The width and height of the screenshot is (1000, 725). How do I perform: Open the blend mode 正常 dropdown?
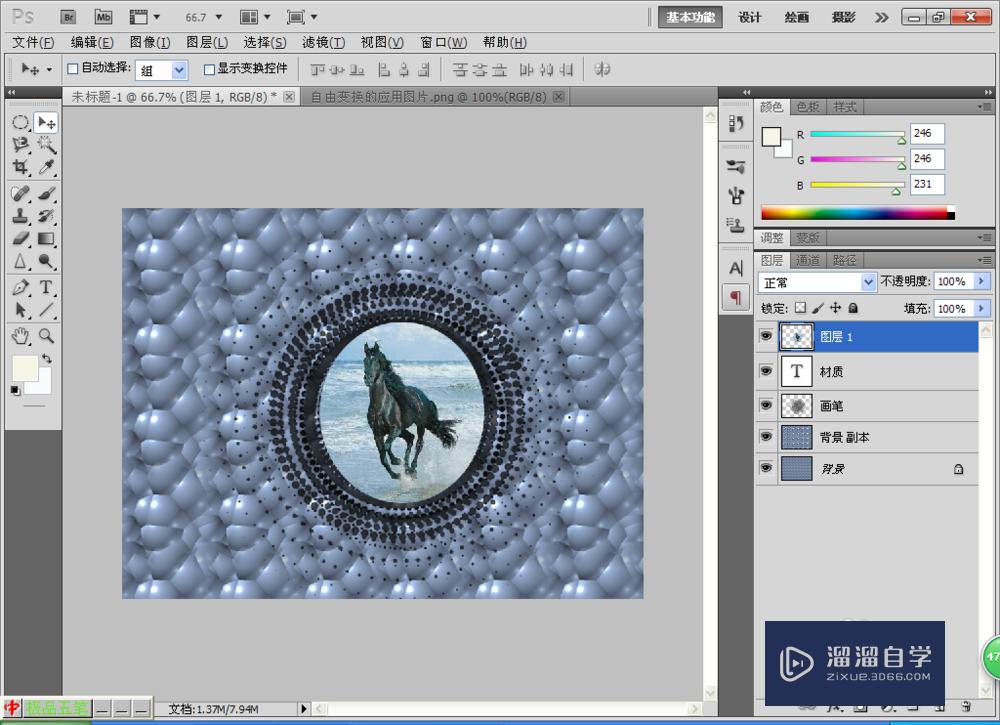pyautogui.click(x=817, y=282)
